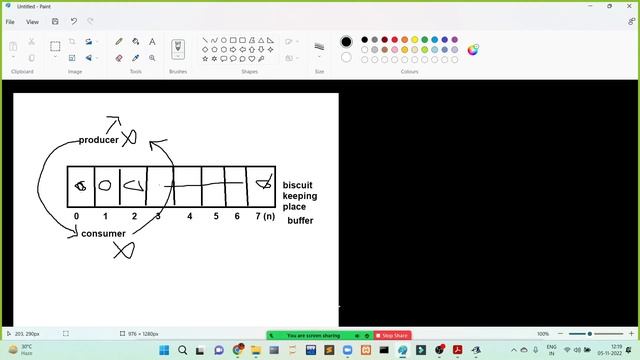
Task: Pick the yellow colour swatch
Action: pos(415,40)
